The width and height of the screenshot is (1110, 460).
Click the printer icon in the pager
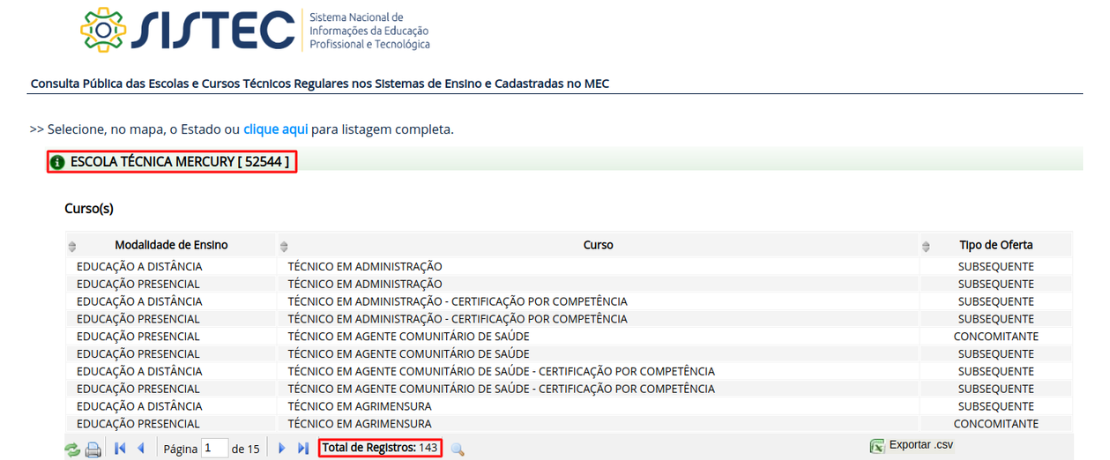[93, 449]
